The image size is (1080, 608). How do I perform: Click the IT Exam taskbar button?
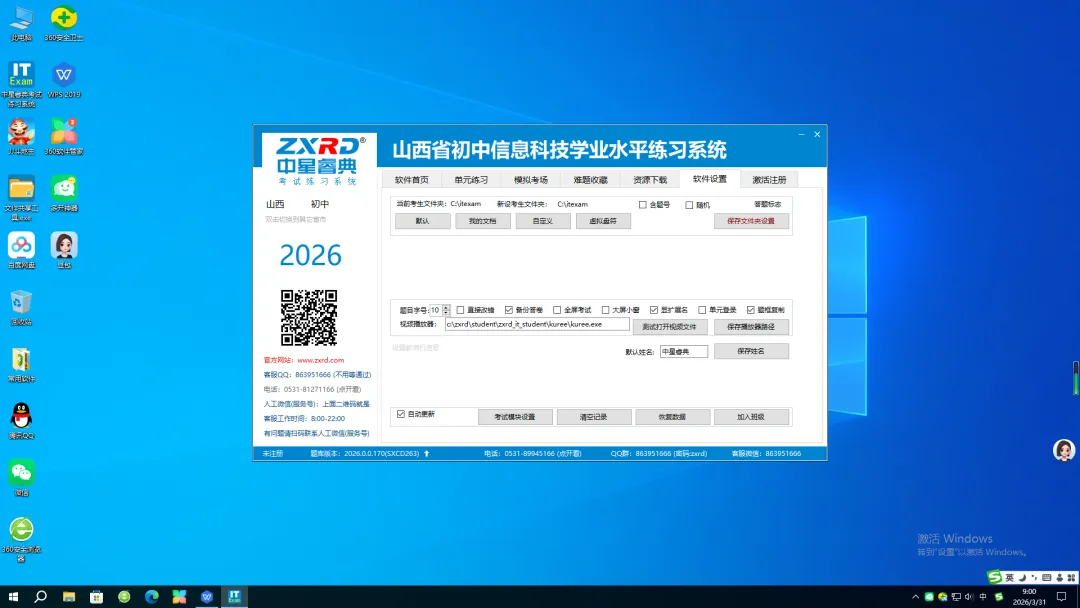coord(234,596)
